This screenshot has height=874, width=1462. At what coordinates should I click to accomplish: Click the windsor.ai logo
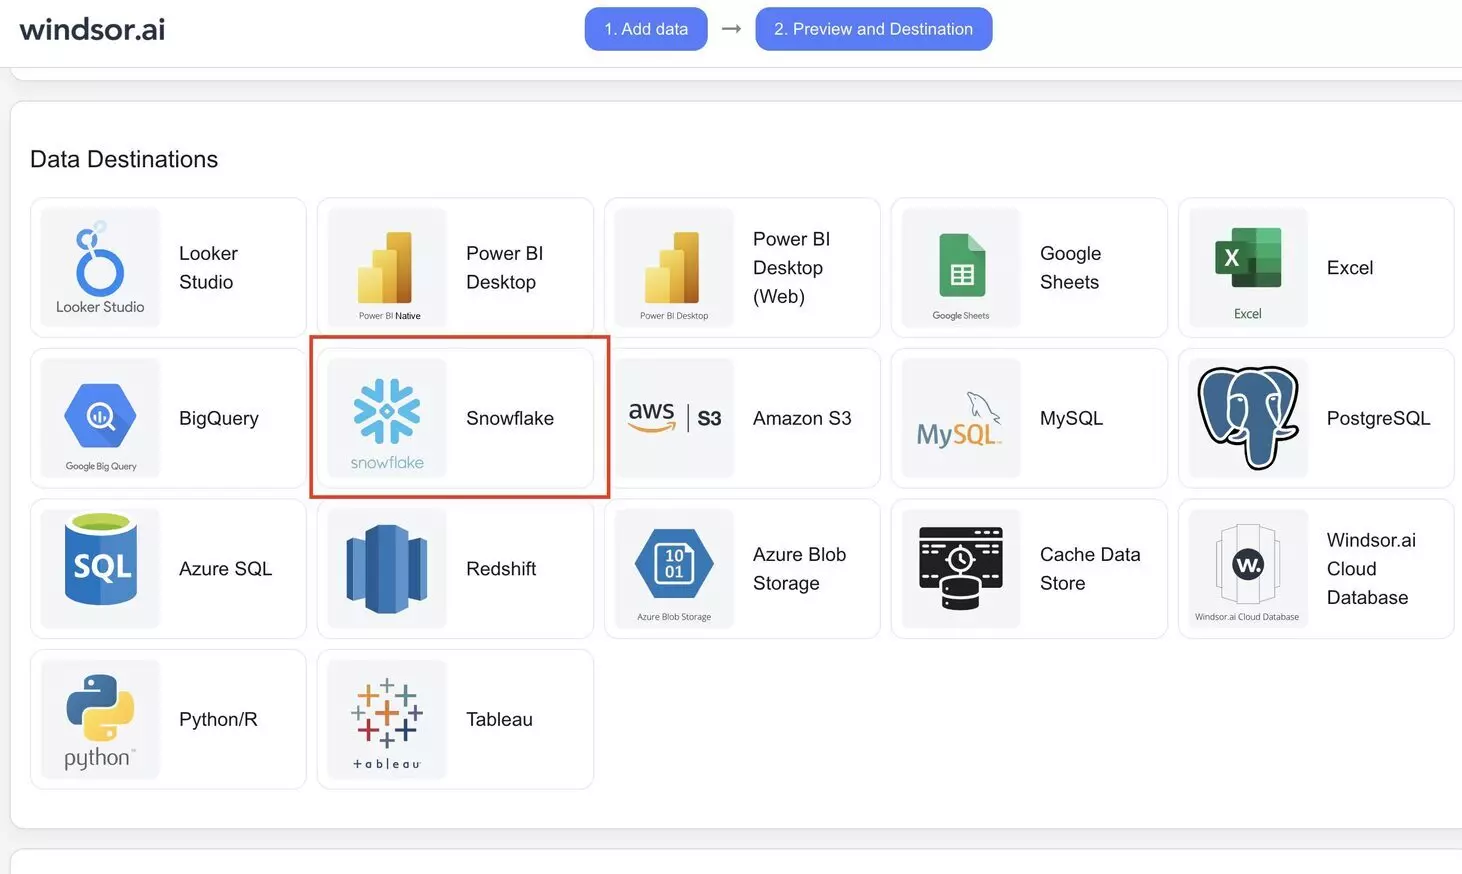click(x=92, y=29)
